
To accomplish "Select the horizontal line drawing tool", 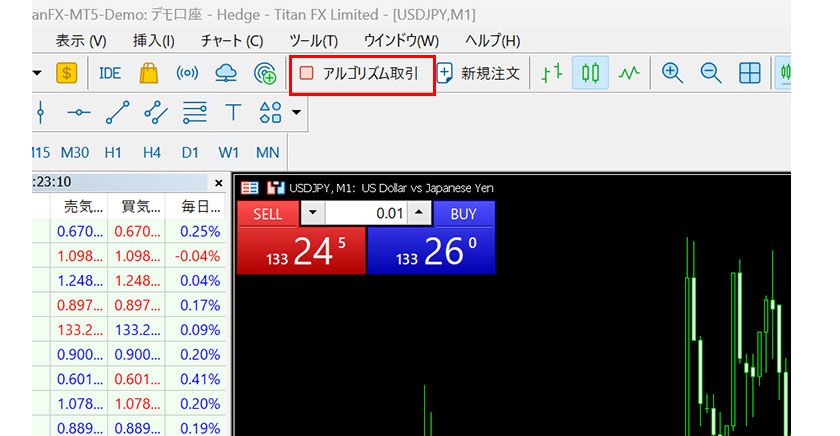I will [79, 112].
